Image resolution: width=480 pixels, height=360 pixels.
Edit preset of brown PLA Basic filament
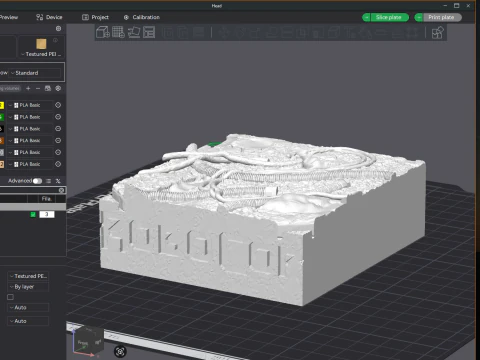58,140
